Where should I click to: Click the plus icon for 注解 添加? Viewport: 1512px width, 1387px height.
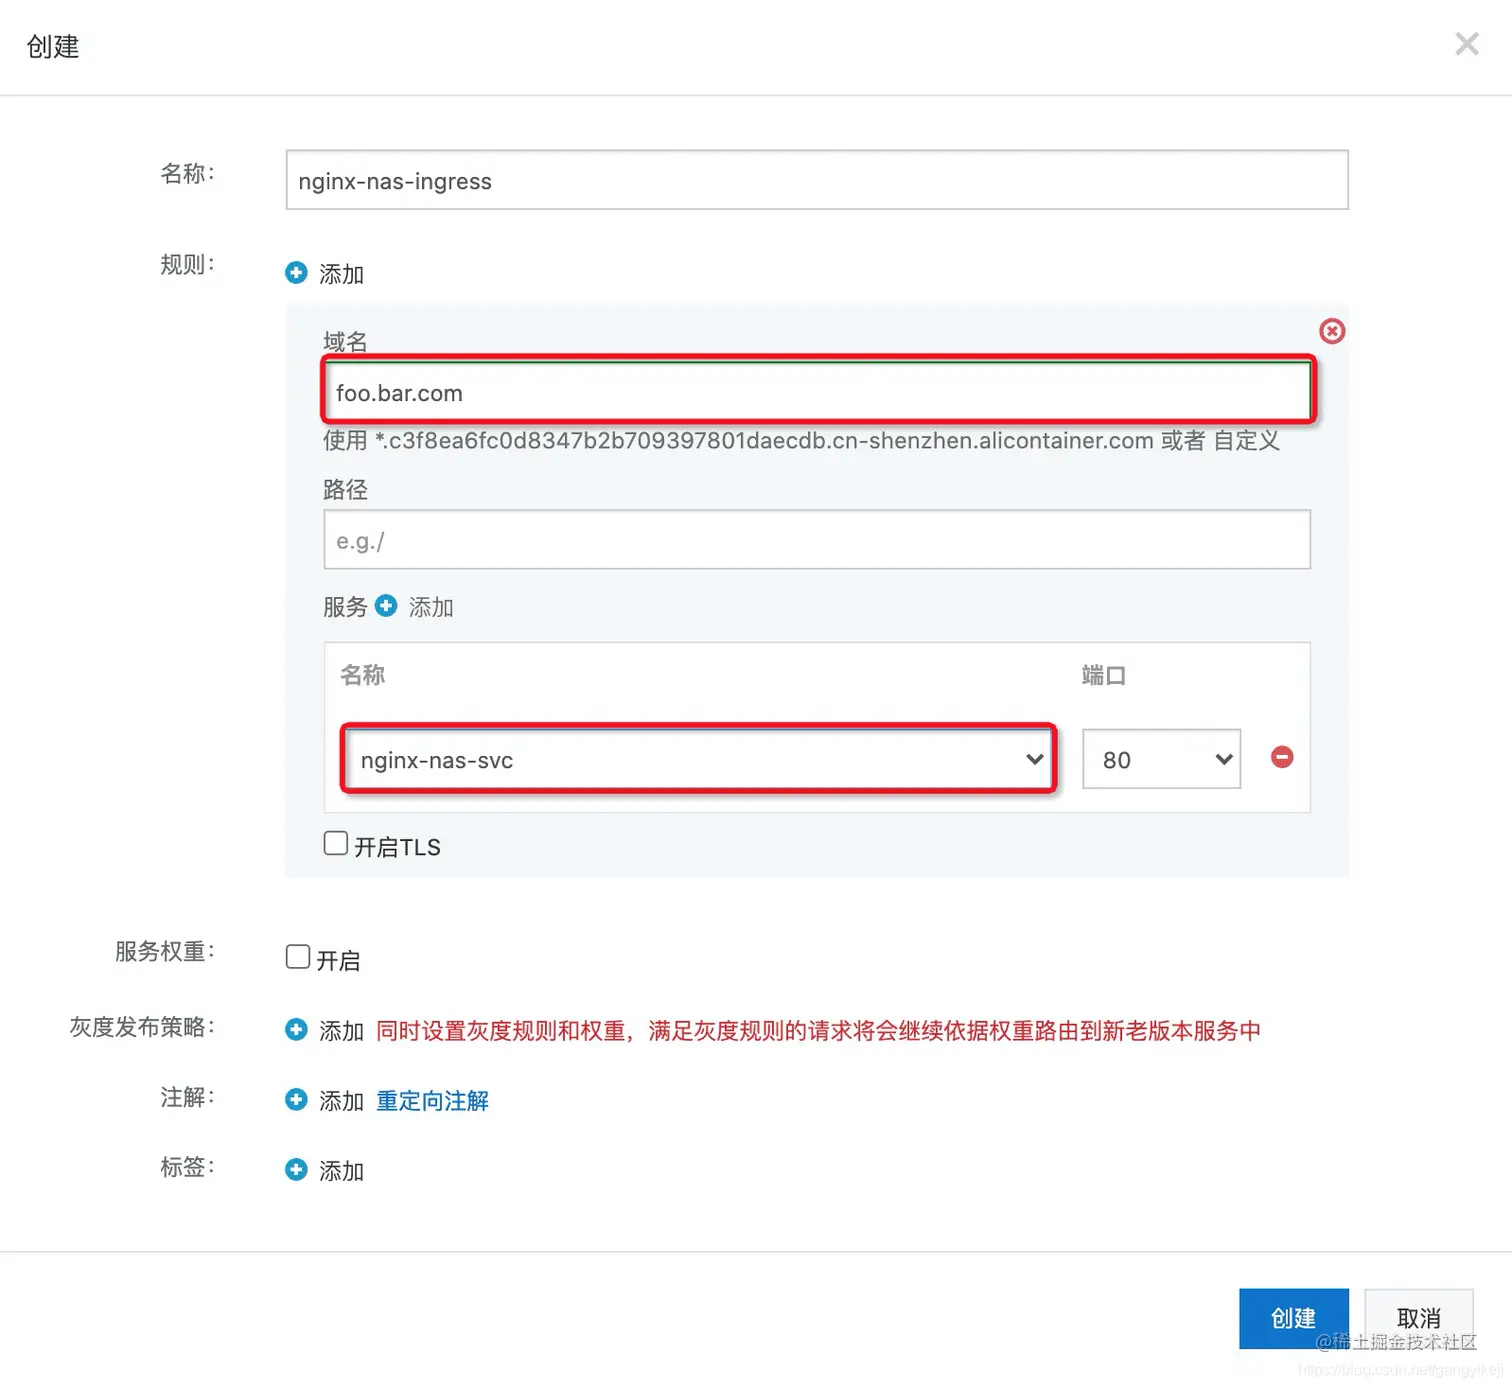pyautogui.click(x=296, y=1099)
